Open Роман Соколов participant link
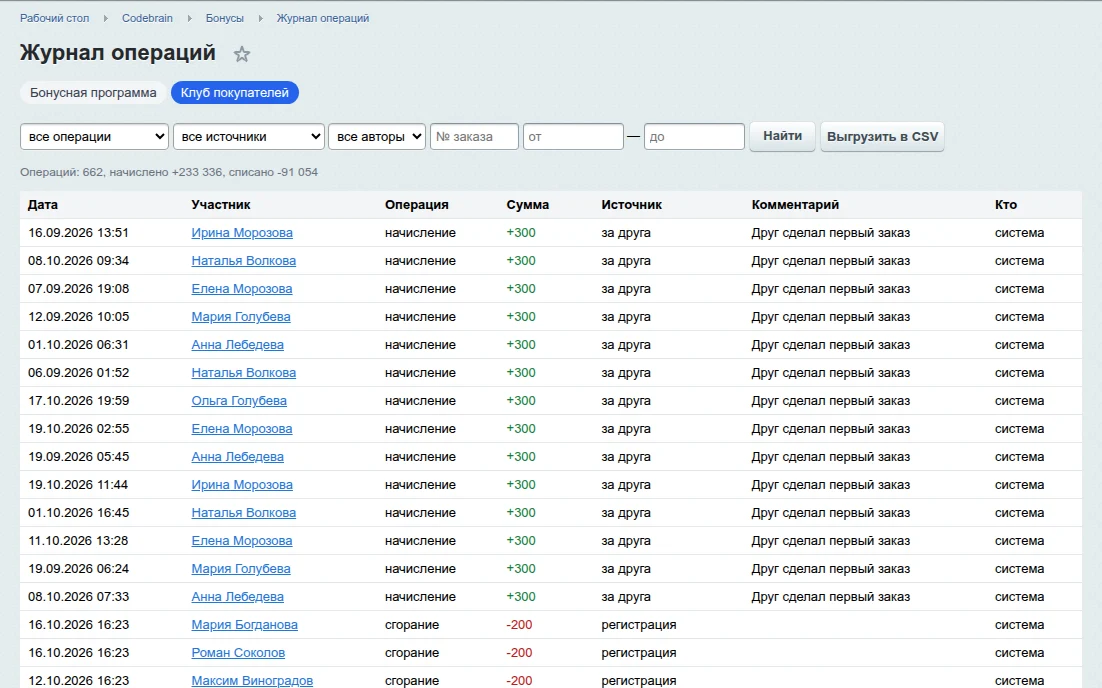The height and width of the screenshot is (688, 1102). pyautogui.click(x=238, y=653)
